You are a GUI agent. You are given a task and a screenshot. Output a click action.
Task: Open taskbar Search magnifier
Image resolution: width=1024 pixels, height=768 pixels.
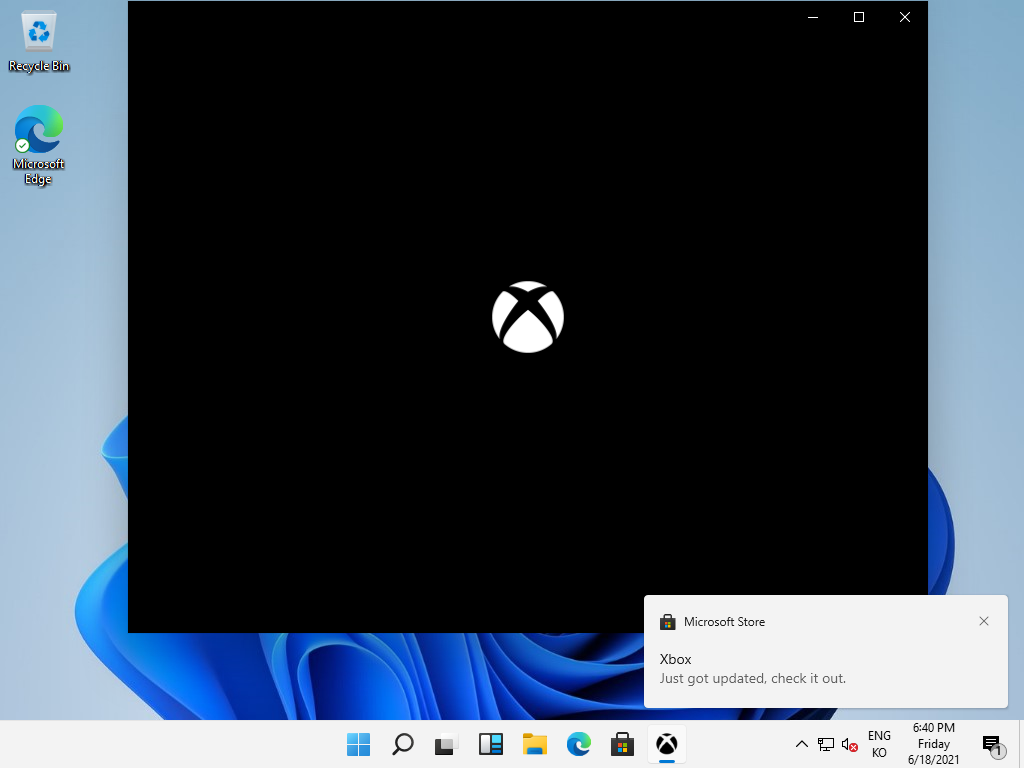[402, 744]
